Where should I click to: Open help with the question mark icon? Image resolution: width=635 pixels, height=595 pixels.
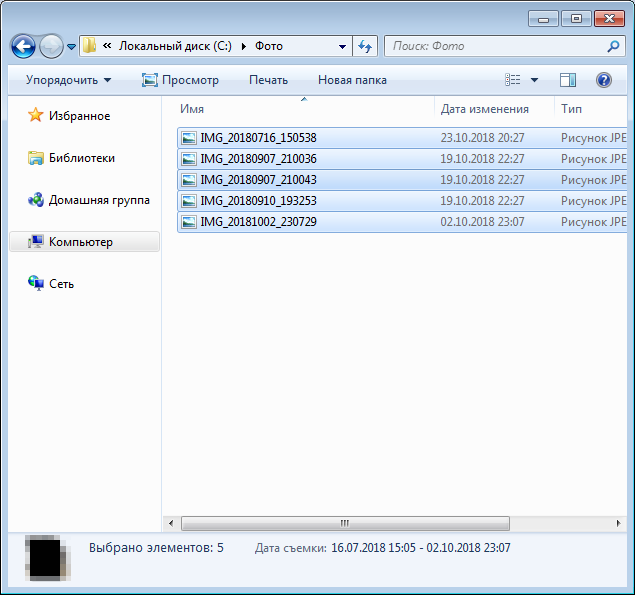click(603, 80)
